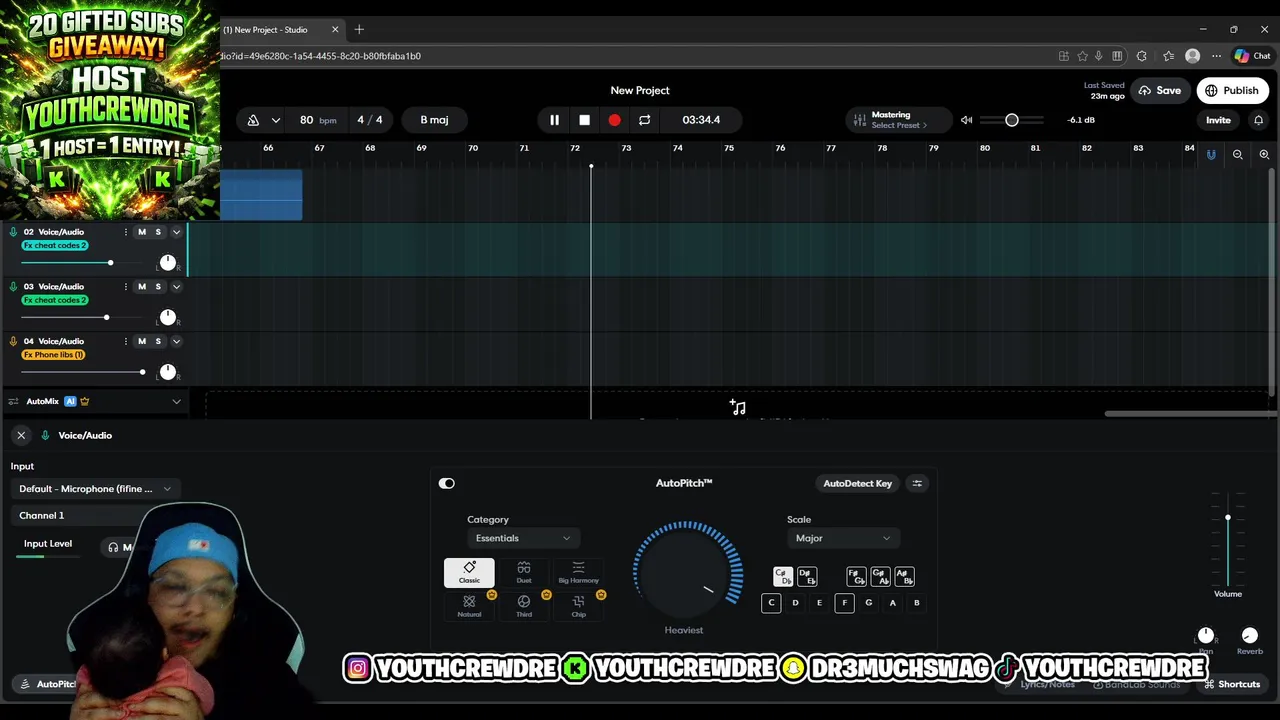Select the Duet AutoPitch preset
Image resolution: width=1280 pixels, height=720 pixels.
(524, 572)
